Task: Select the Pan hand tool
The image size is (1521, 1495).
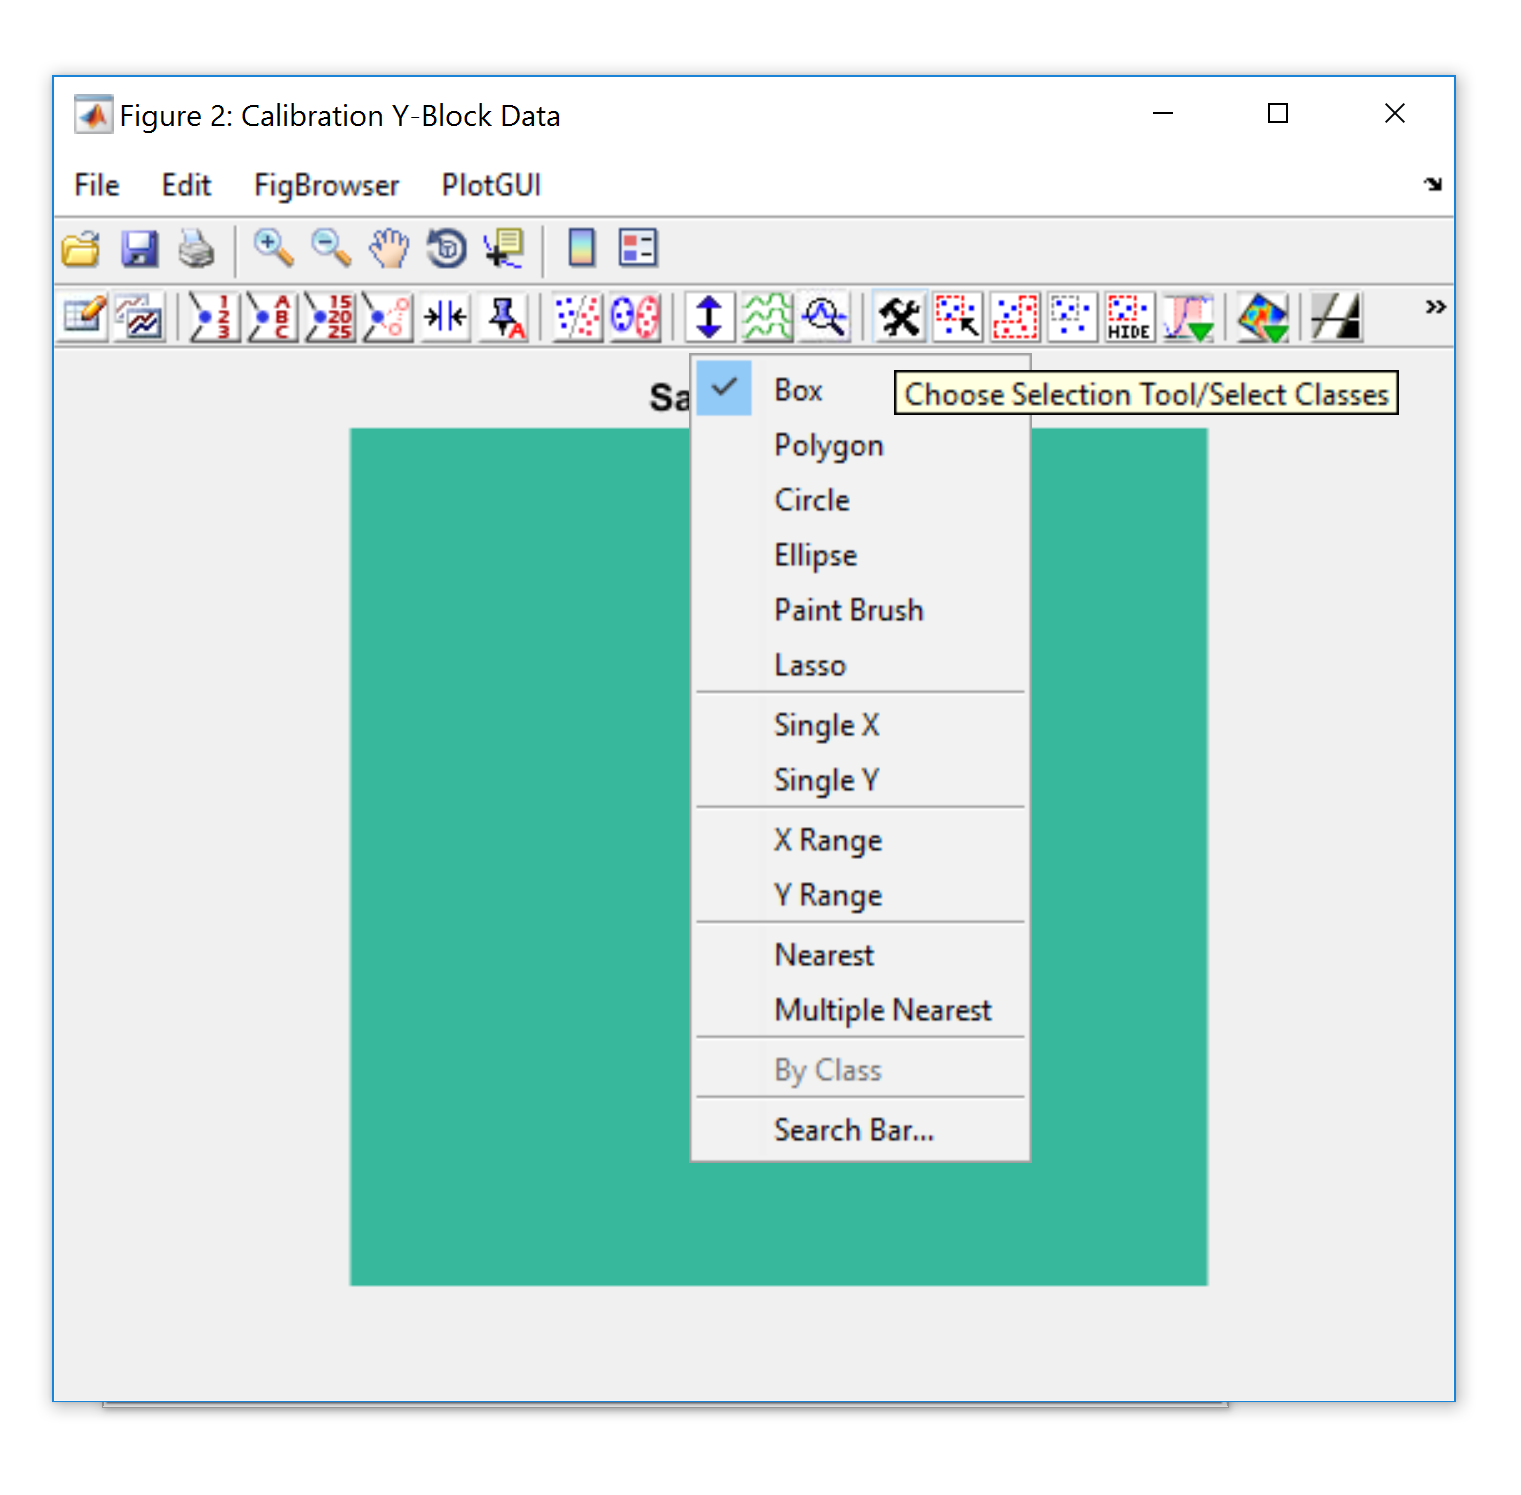Action: (x=388, y=248)
